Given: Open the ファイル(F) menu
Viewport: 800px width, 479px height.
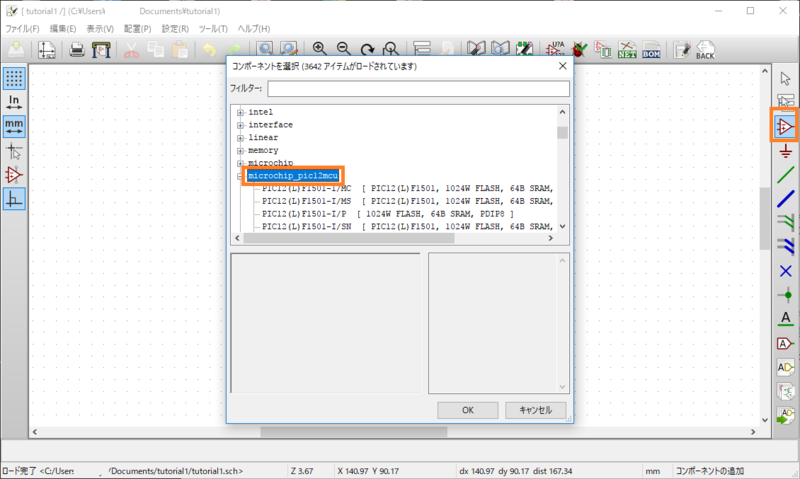Looking at the screenshot, I should click(22, 29).
